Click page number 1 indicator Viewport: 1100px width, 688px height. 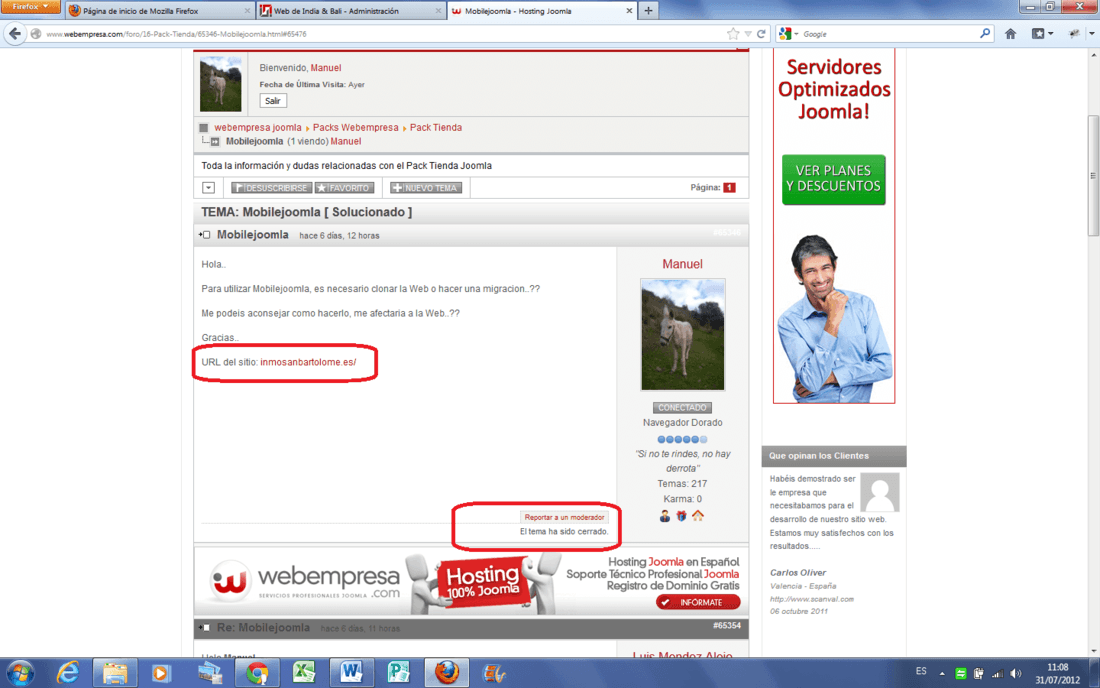730,187
